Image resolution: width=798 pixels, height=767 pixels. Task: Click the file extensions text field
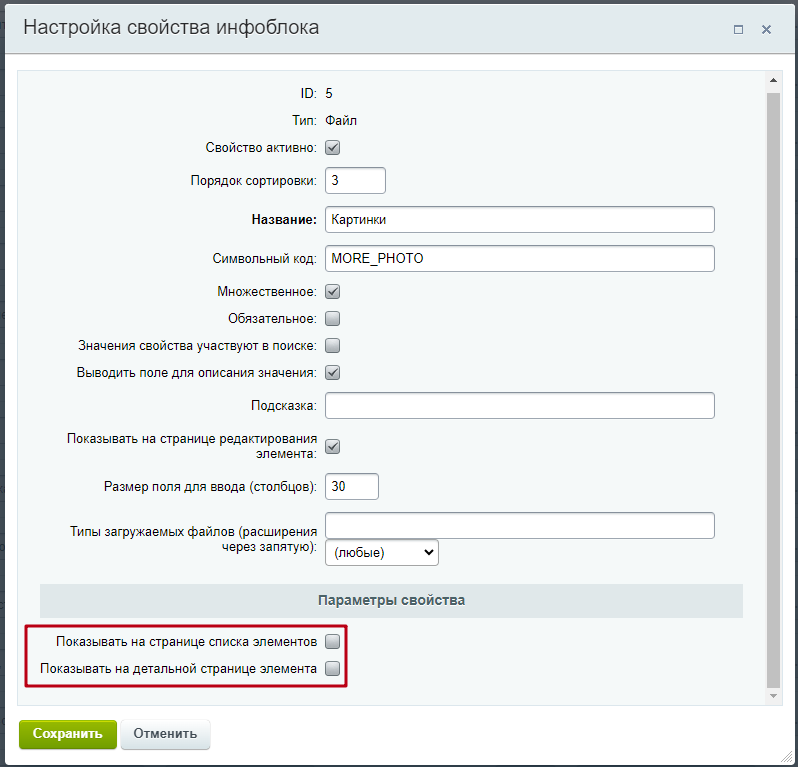point(520,526)
